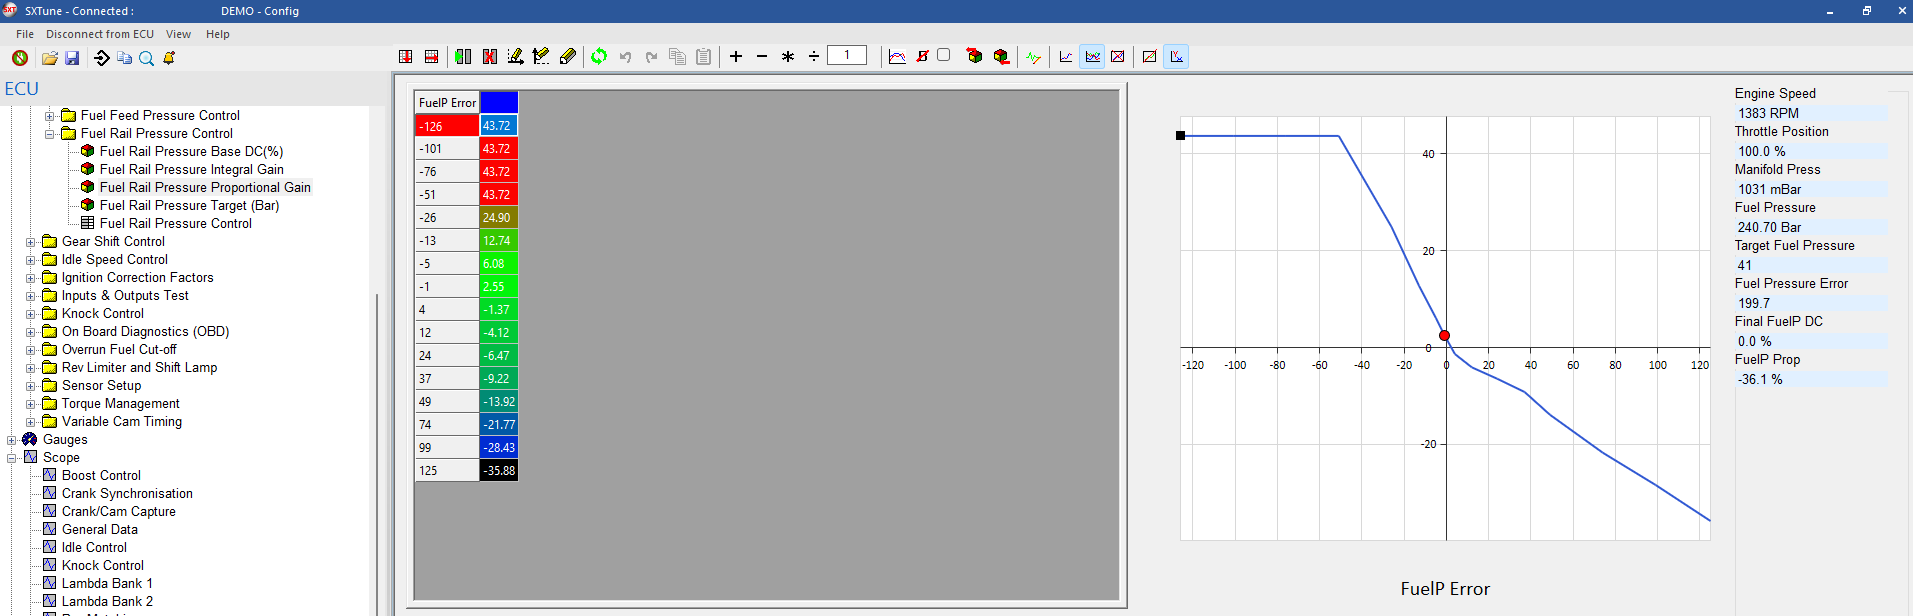Click the magnifying glass search icon
The height and width of the screenshot is (616, 1913).
146,58
